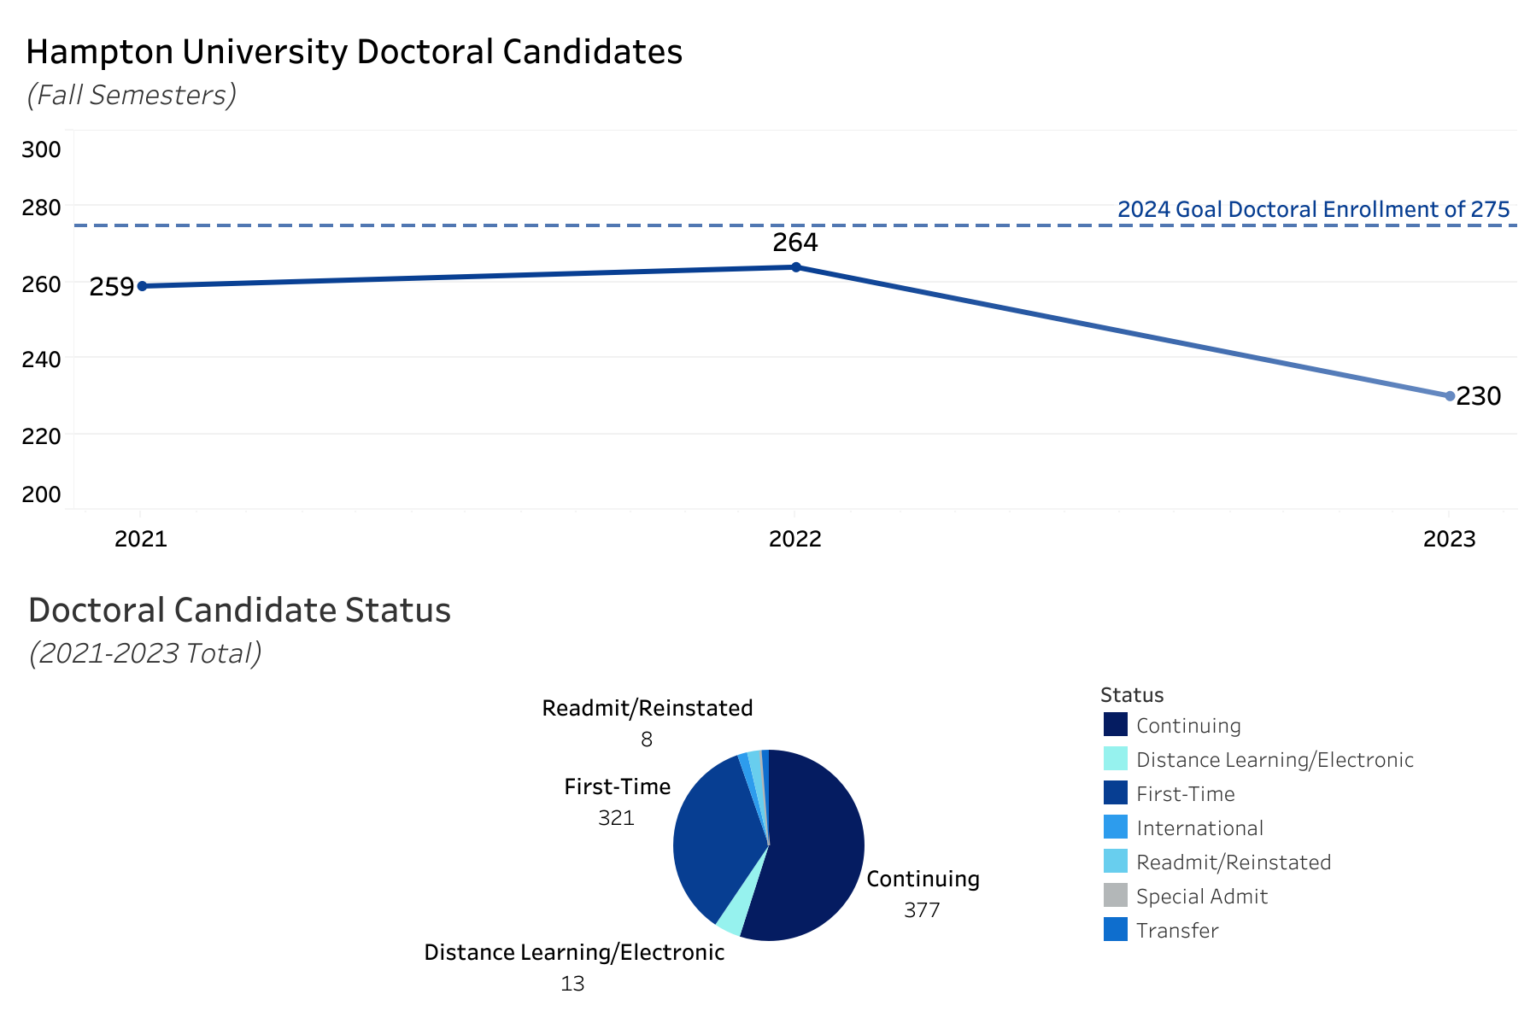Viewport: 1536px width, 1023px height.
Task: Select the Hampton University Doctoral Candidates title
Action: coord(354,52)
